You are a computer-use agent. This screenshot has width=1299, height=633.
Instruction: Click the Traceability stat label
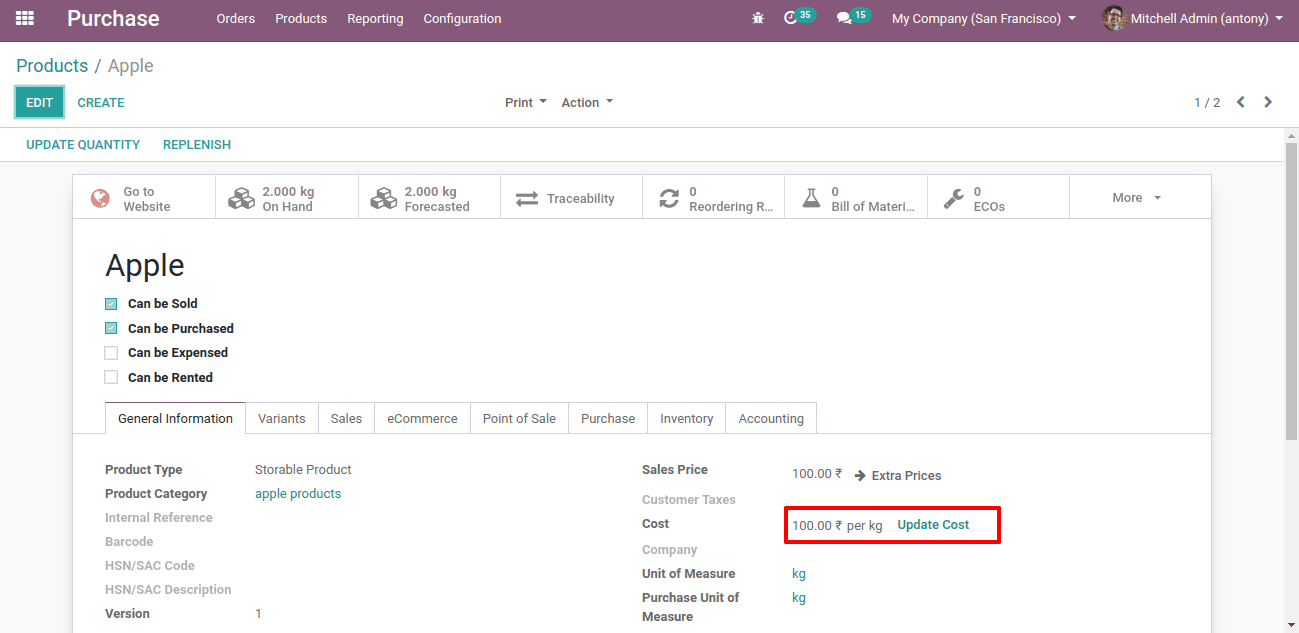(x=580, y=198)
